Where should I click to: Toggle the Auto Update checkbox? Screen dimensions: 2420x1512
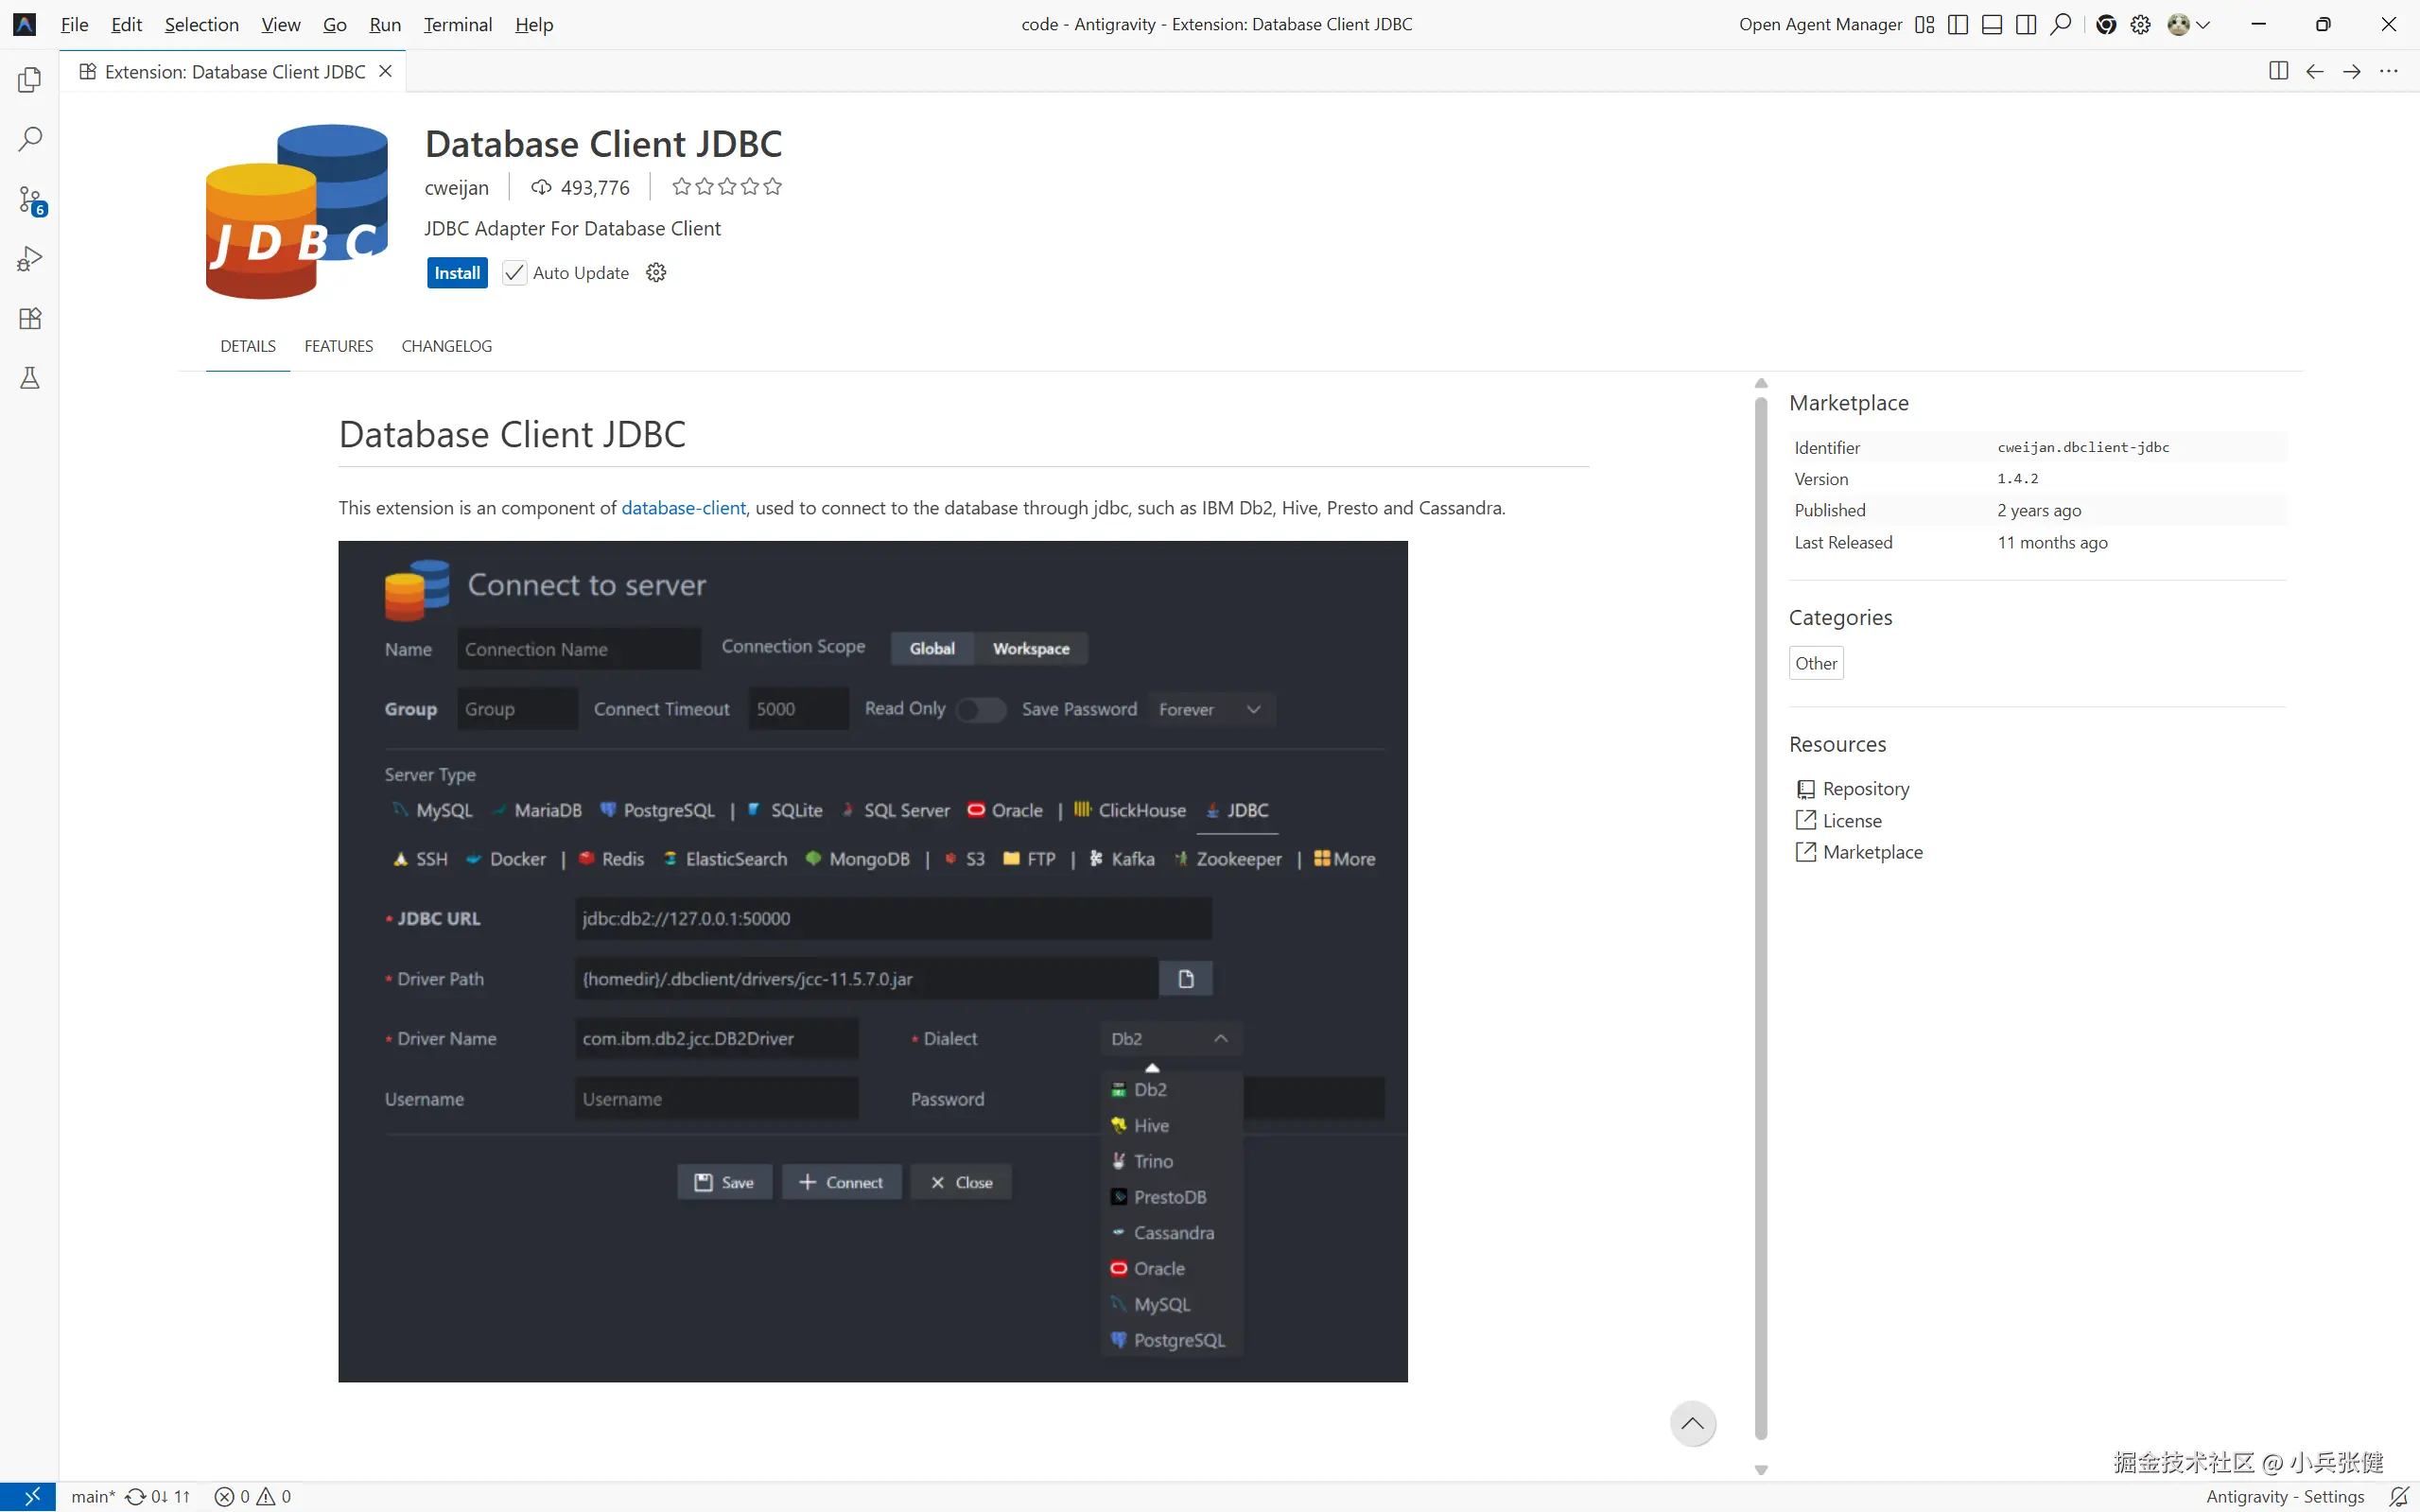[x=514, y=273]
